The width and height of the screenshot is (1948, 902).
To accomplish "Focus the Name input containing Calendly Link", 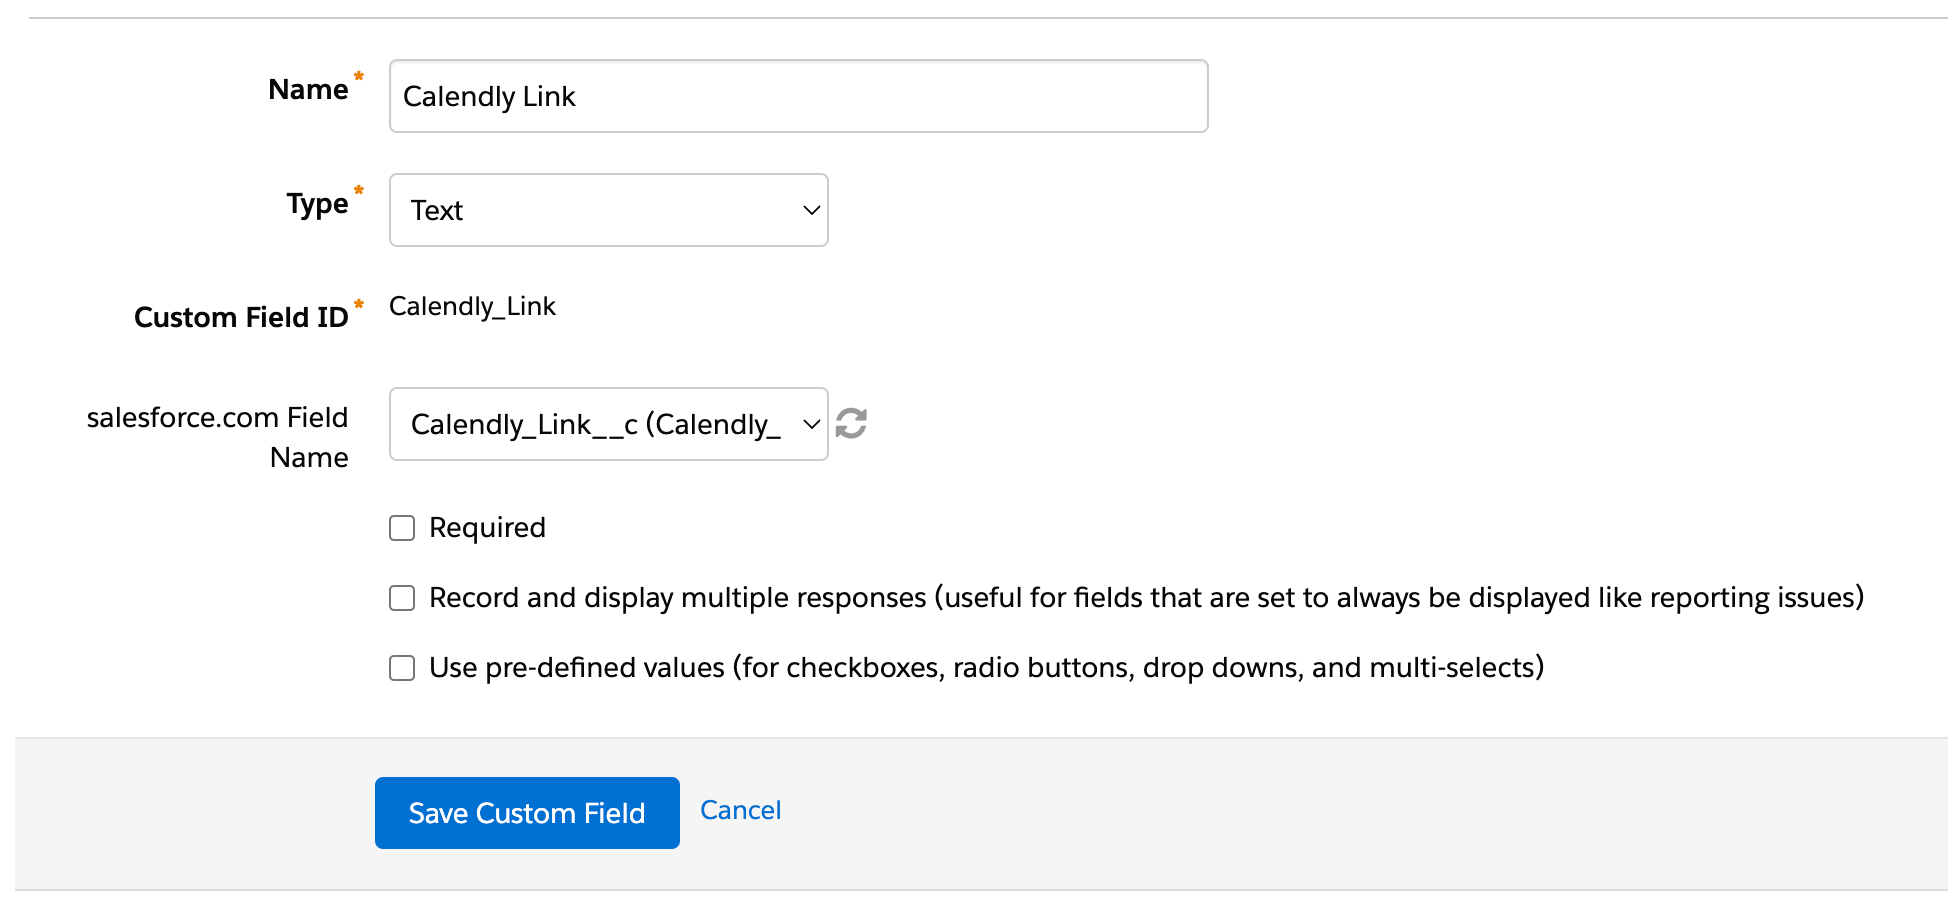I will point(798,97).
